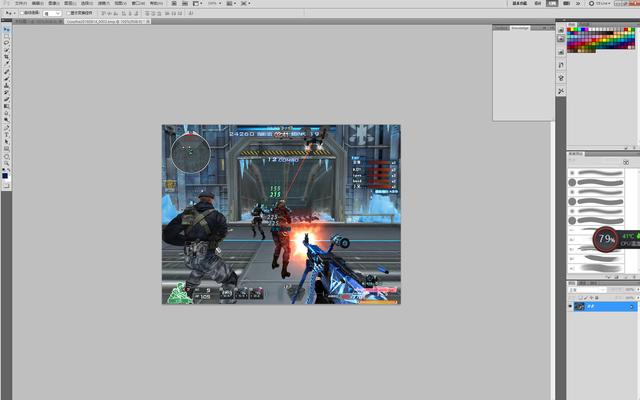This screenshot has width=640, height=400.
Task: Open the Edit (编辑) menu
Action: [38, 3]
